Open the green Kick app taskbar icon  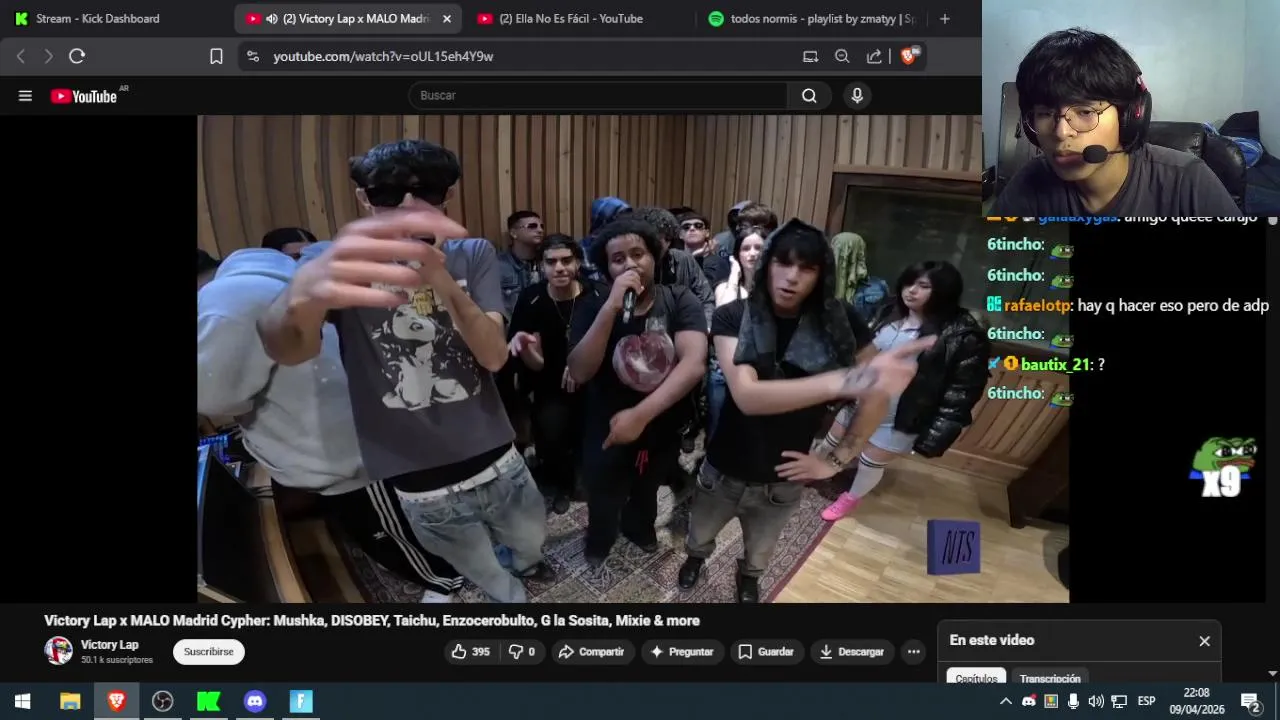208,701
